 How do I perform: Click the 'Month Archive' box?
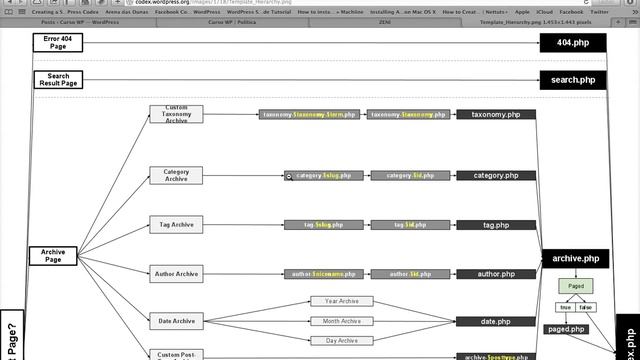coord(342,321)
